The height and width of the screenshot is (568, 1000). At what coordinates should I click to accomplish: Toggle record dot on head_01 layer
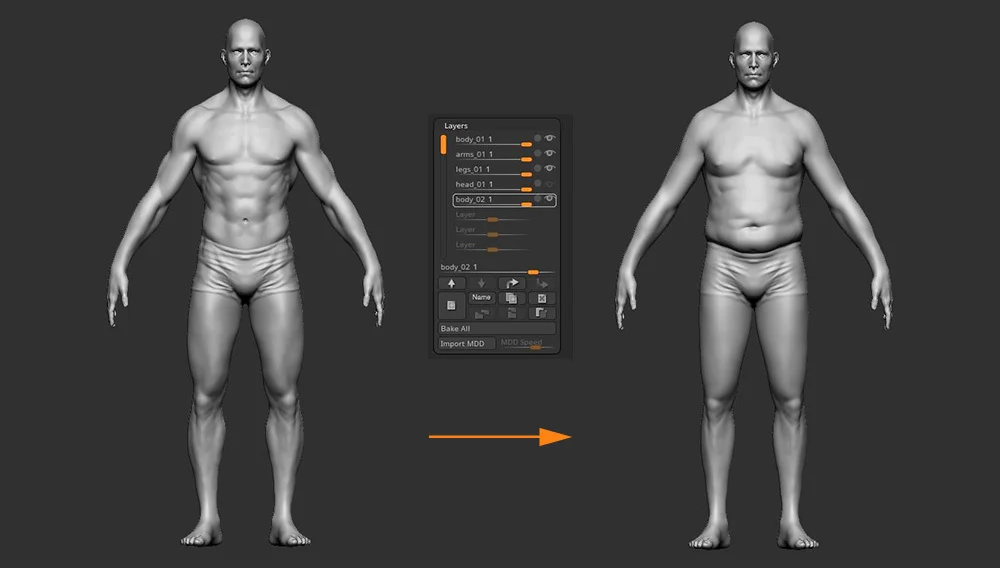(x=538, y=183)
